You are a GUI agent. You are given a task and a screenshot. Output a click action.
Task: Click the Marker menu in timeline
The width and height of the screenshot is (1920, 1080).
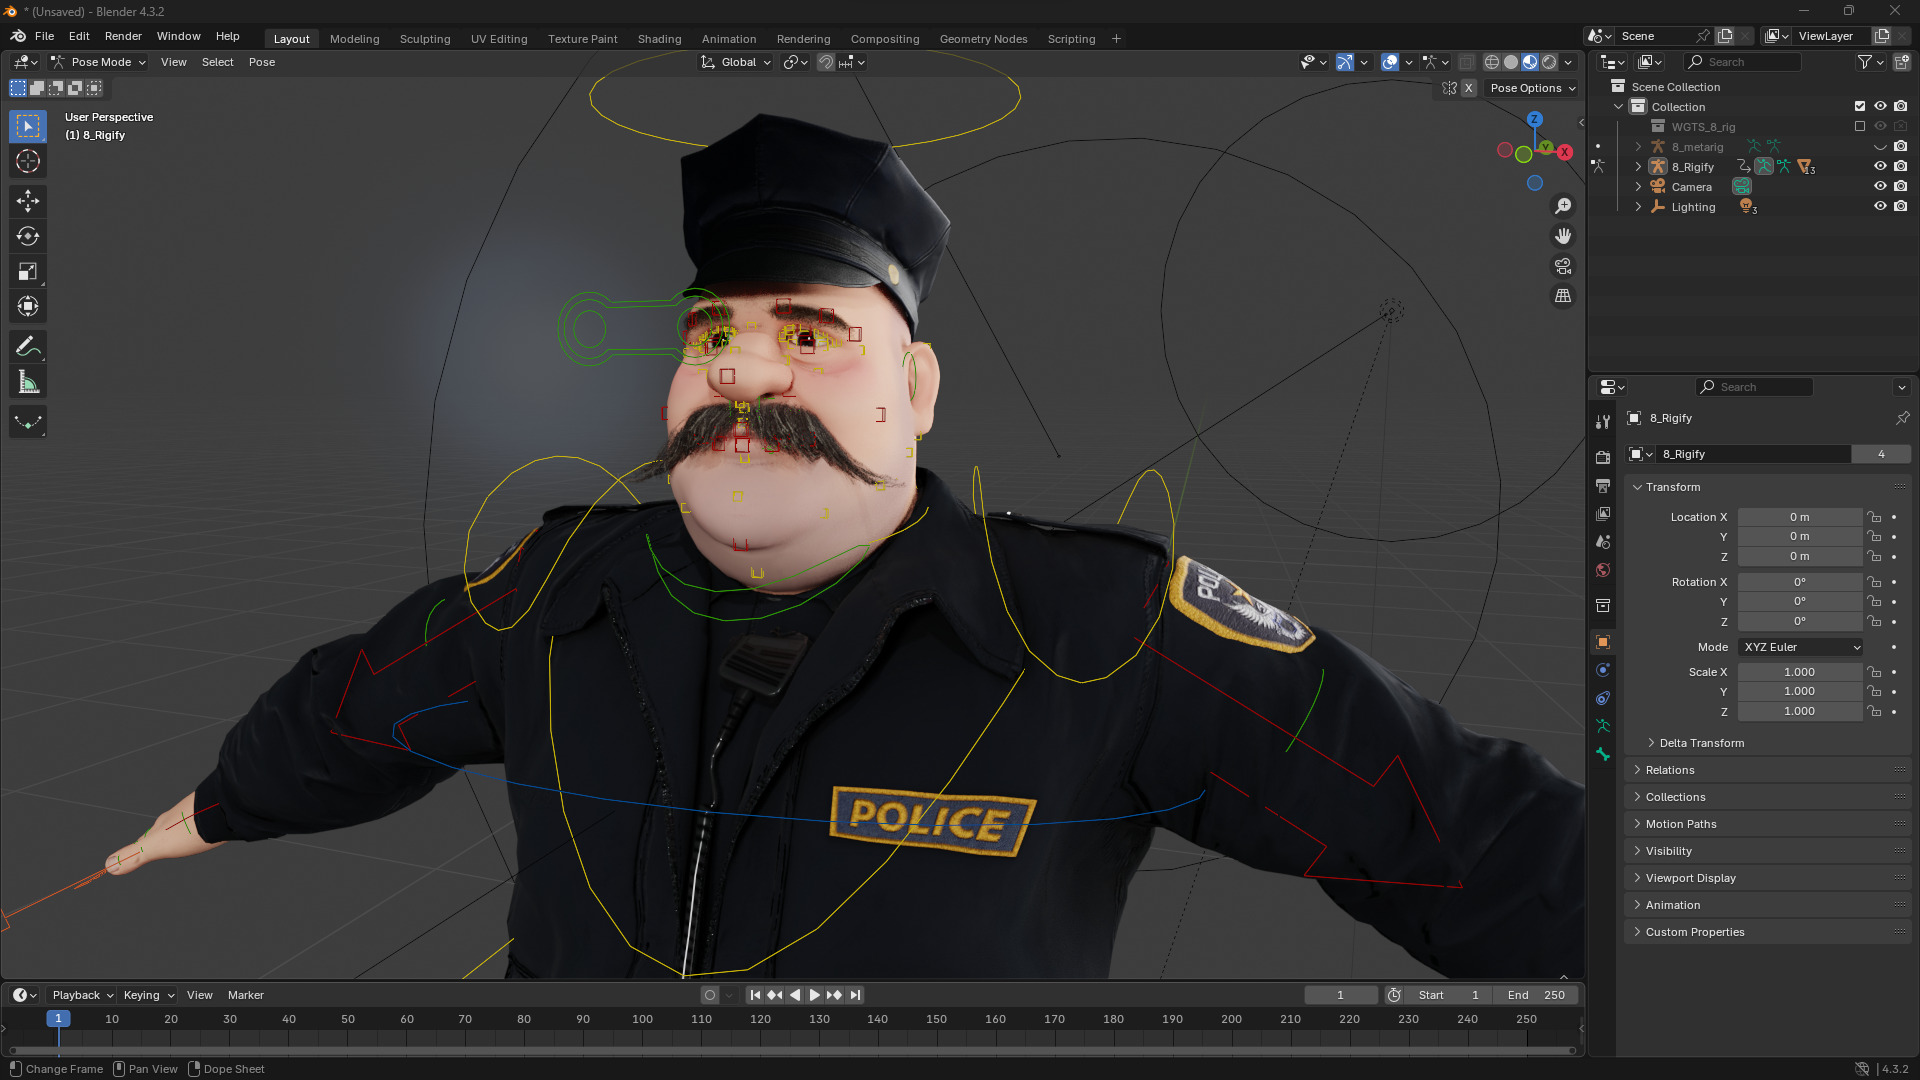[x=246, y=995]
